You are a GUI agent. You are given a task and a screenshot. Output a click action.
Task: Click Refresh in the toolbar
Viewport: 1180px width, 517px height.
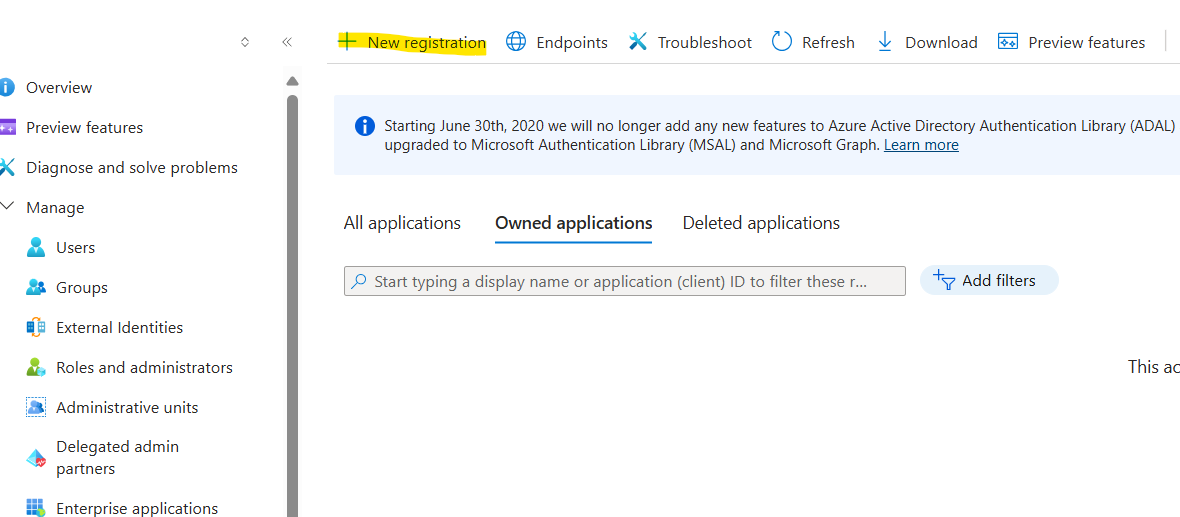tap(814, 42)
